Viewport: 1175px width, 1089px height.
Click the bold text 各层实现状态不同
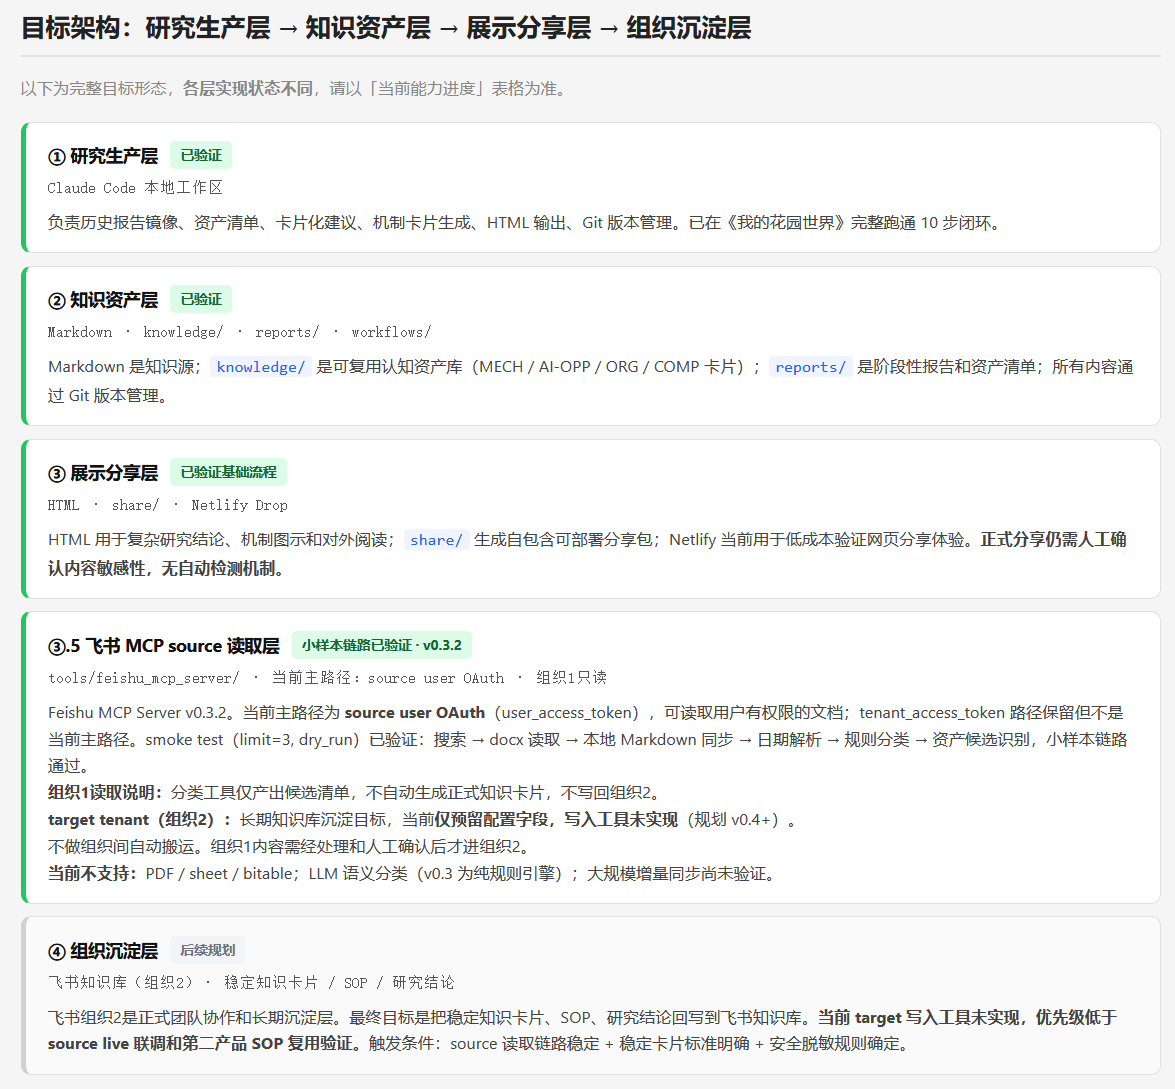coord(247,88)
